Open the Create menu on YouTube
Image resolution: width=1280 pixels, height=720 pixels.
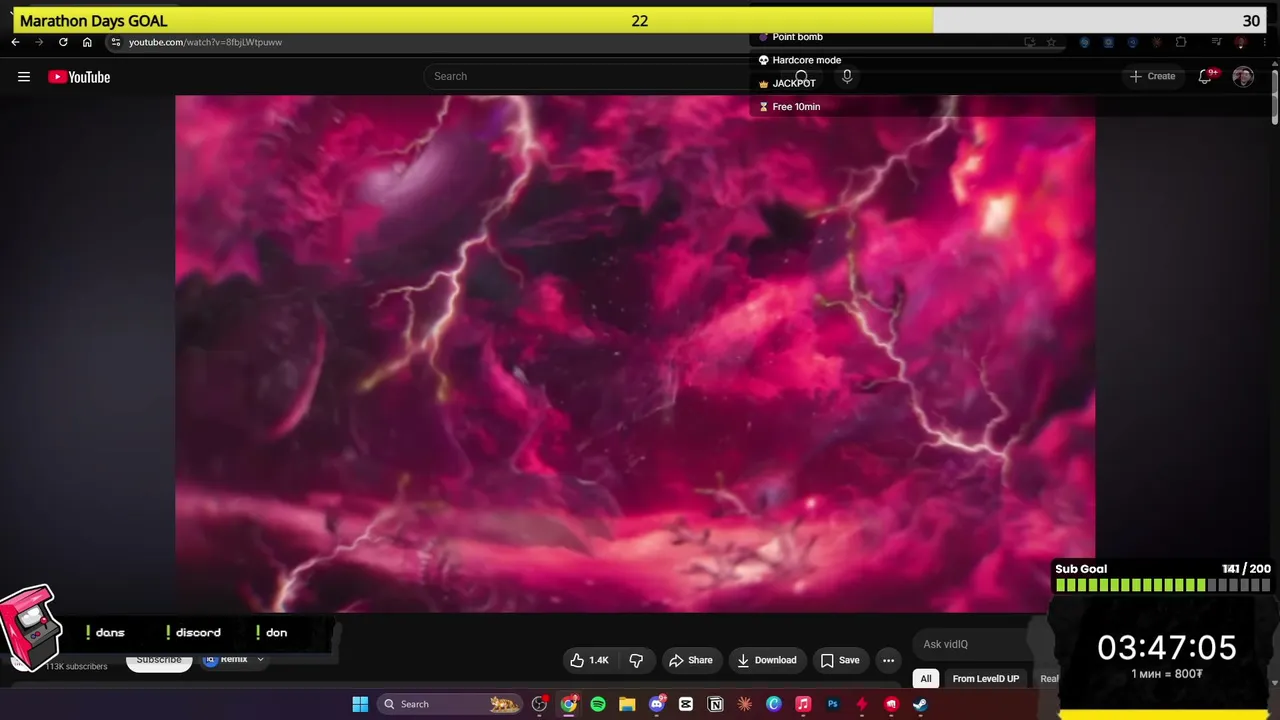1152,76
